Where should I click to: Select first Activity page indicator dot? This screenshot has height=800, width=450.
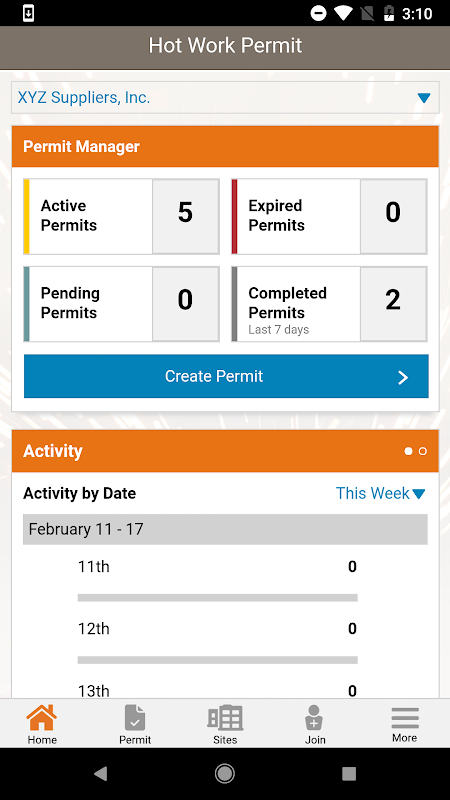[x=408, y=451]
